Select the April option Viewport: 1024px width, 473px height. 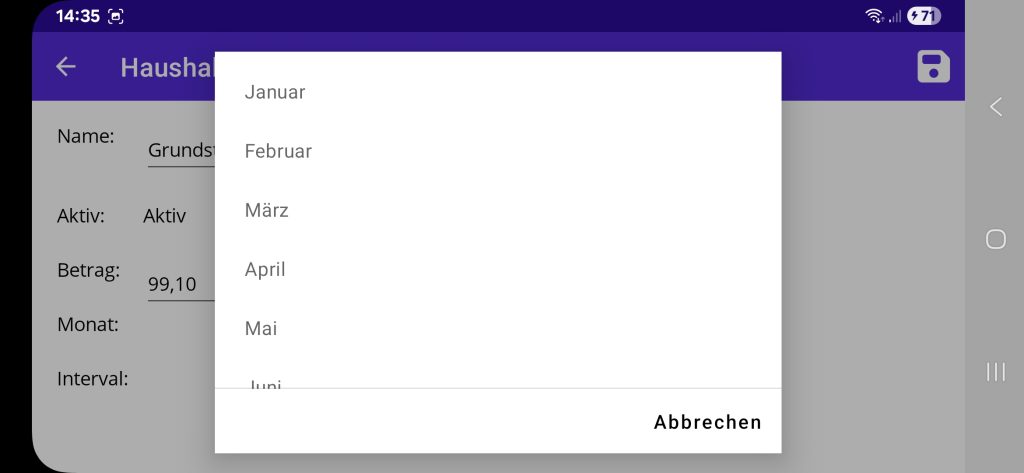265,269
